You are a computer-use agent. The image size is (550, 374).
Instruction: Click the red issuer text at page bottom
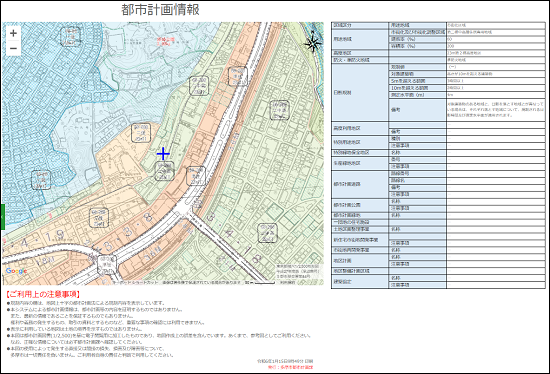pos(291,367)
